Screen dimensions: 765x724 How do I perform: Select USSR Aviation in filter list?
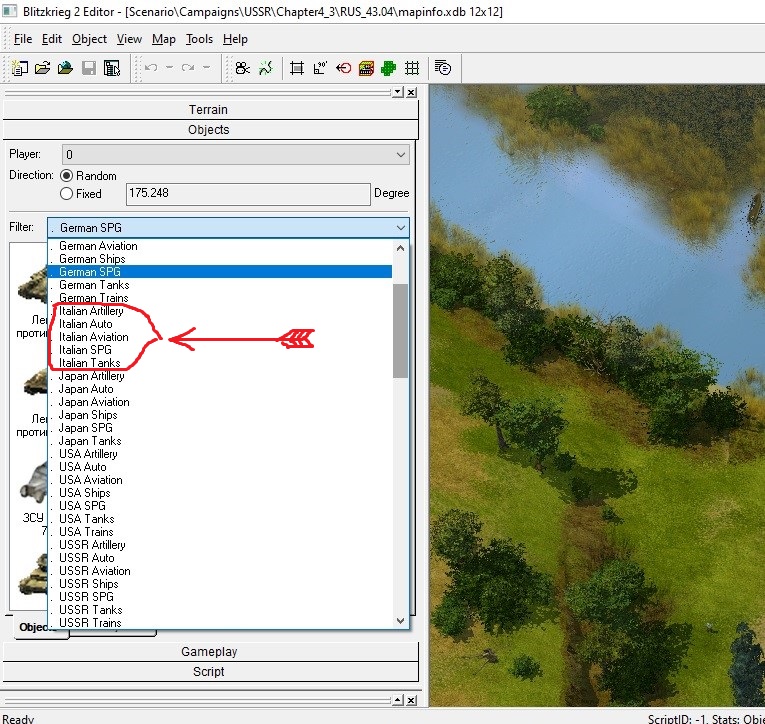point(220,571)
